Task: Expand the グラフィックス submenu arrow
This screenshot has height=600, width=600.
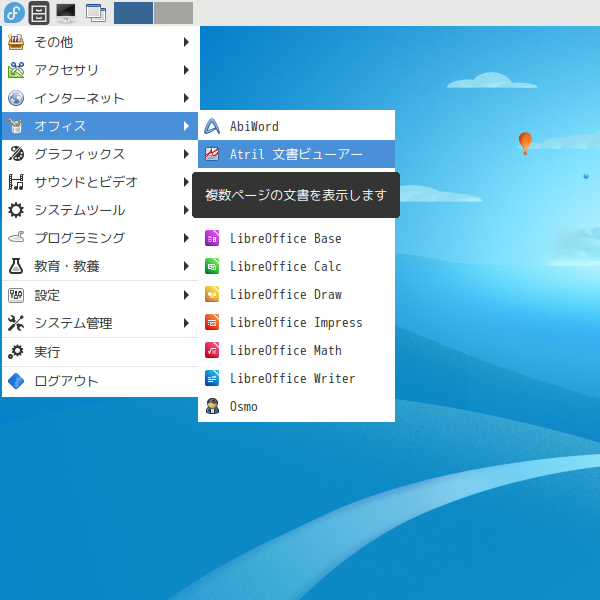Action: point(186,154)
